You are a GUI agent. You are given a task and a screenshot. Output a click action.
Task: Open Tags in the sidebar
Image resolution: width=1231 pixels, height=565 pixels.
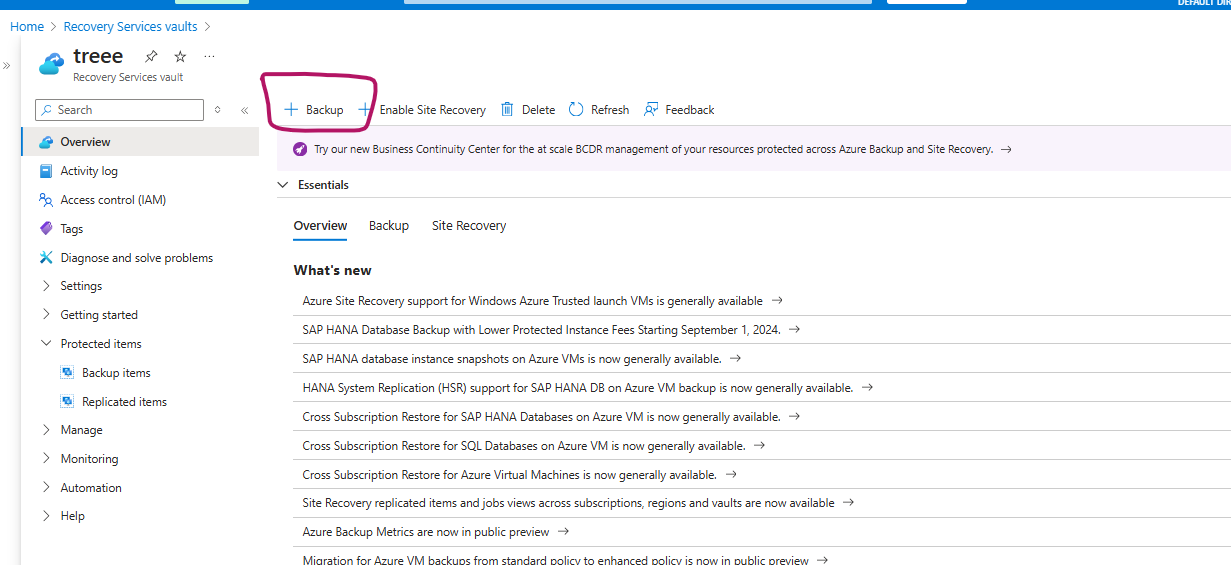coord(71,229)
